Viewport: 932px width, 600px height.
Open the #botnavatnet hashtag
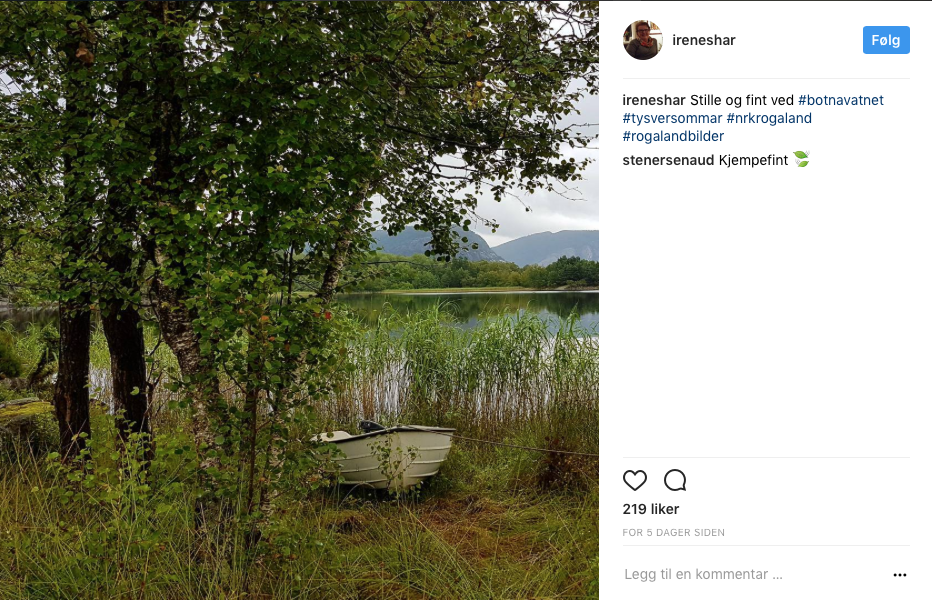[840, 100]
